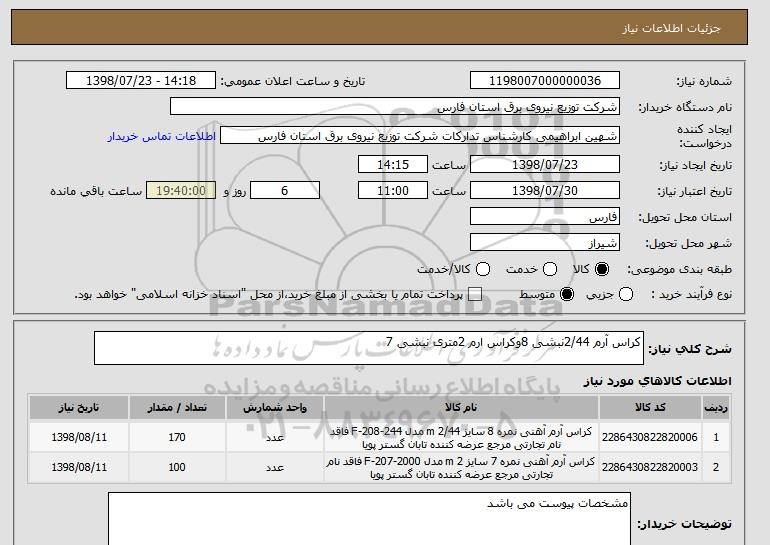Screen dimensions: 770x545
Task: Click the validity time 11:00 field
Action: 393,191
